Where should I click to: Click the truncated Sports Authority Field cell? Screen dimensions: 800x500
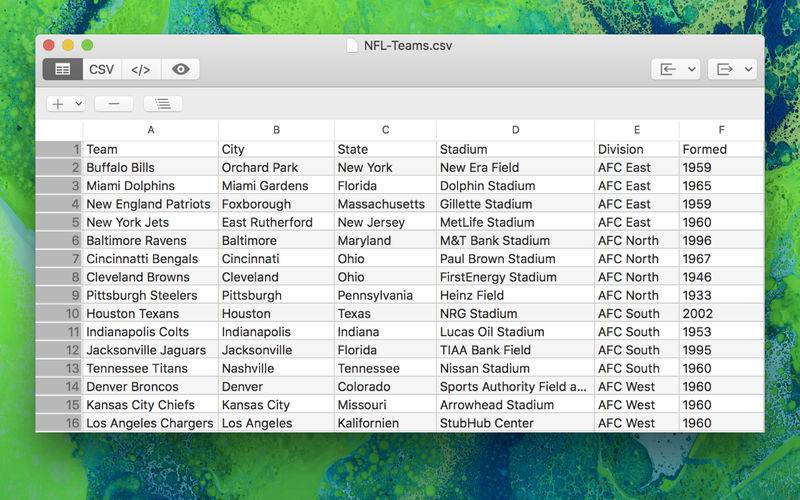[515, 387]
